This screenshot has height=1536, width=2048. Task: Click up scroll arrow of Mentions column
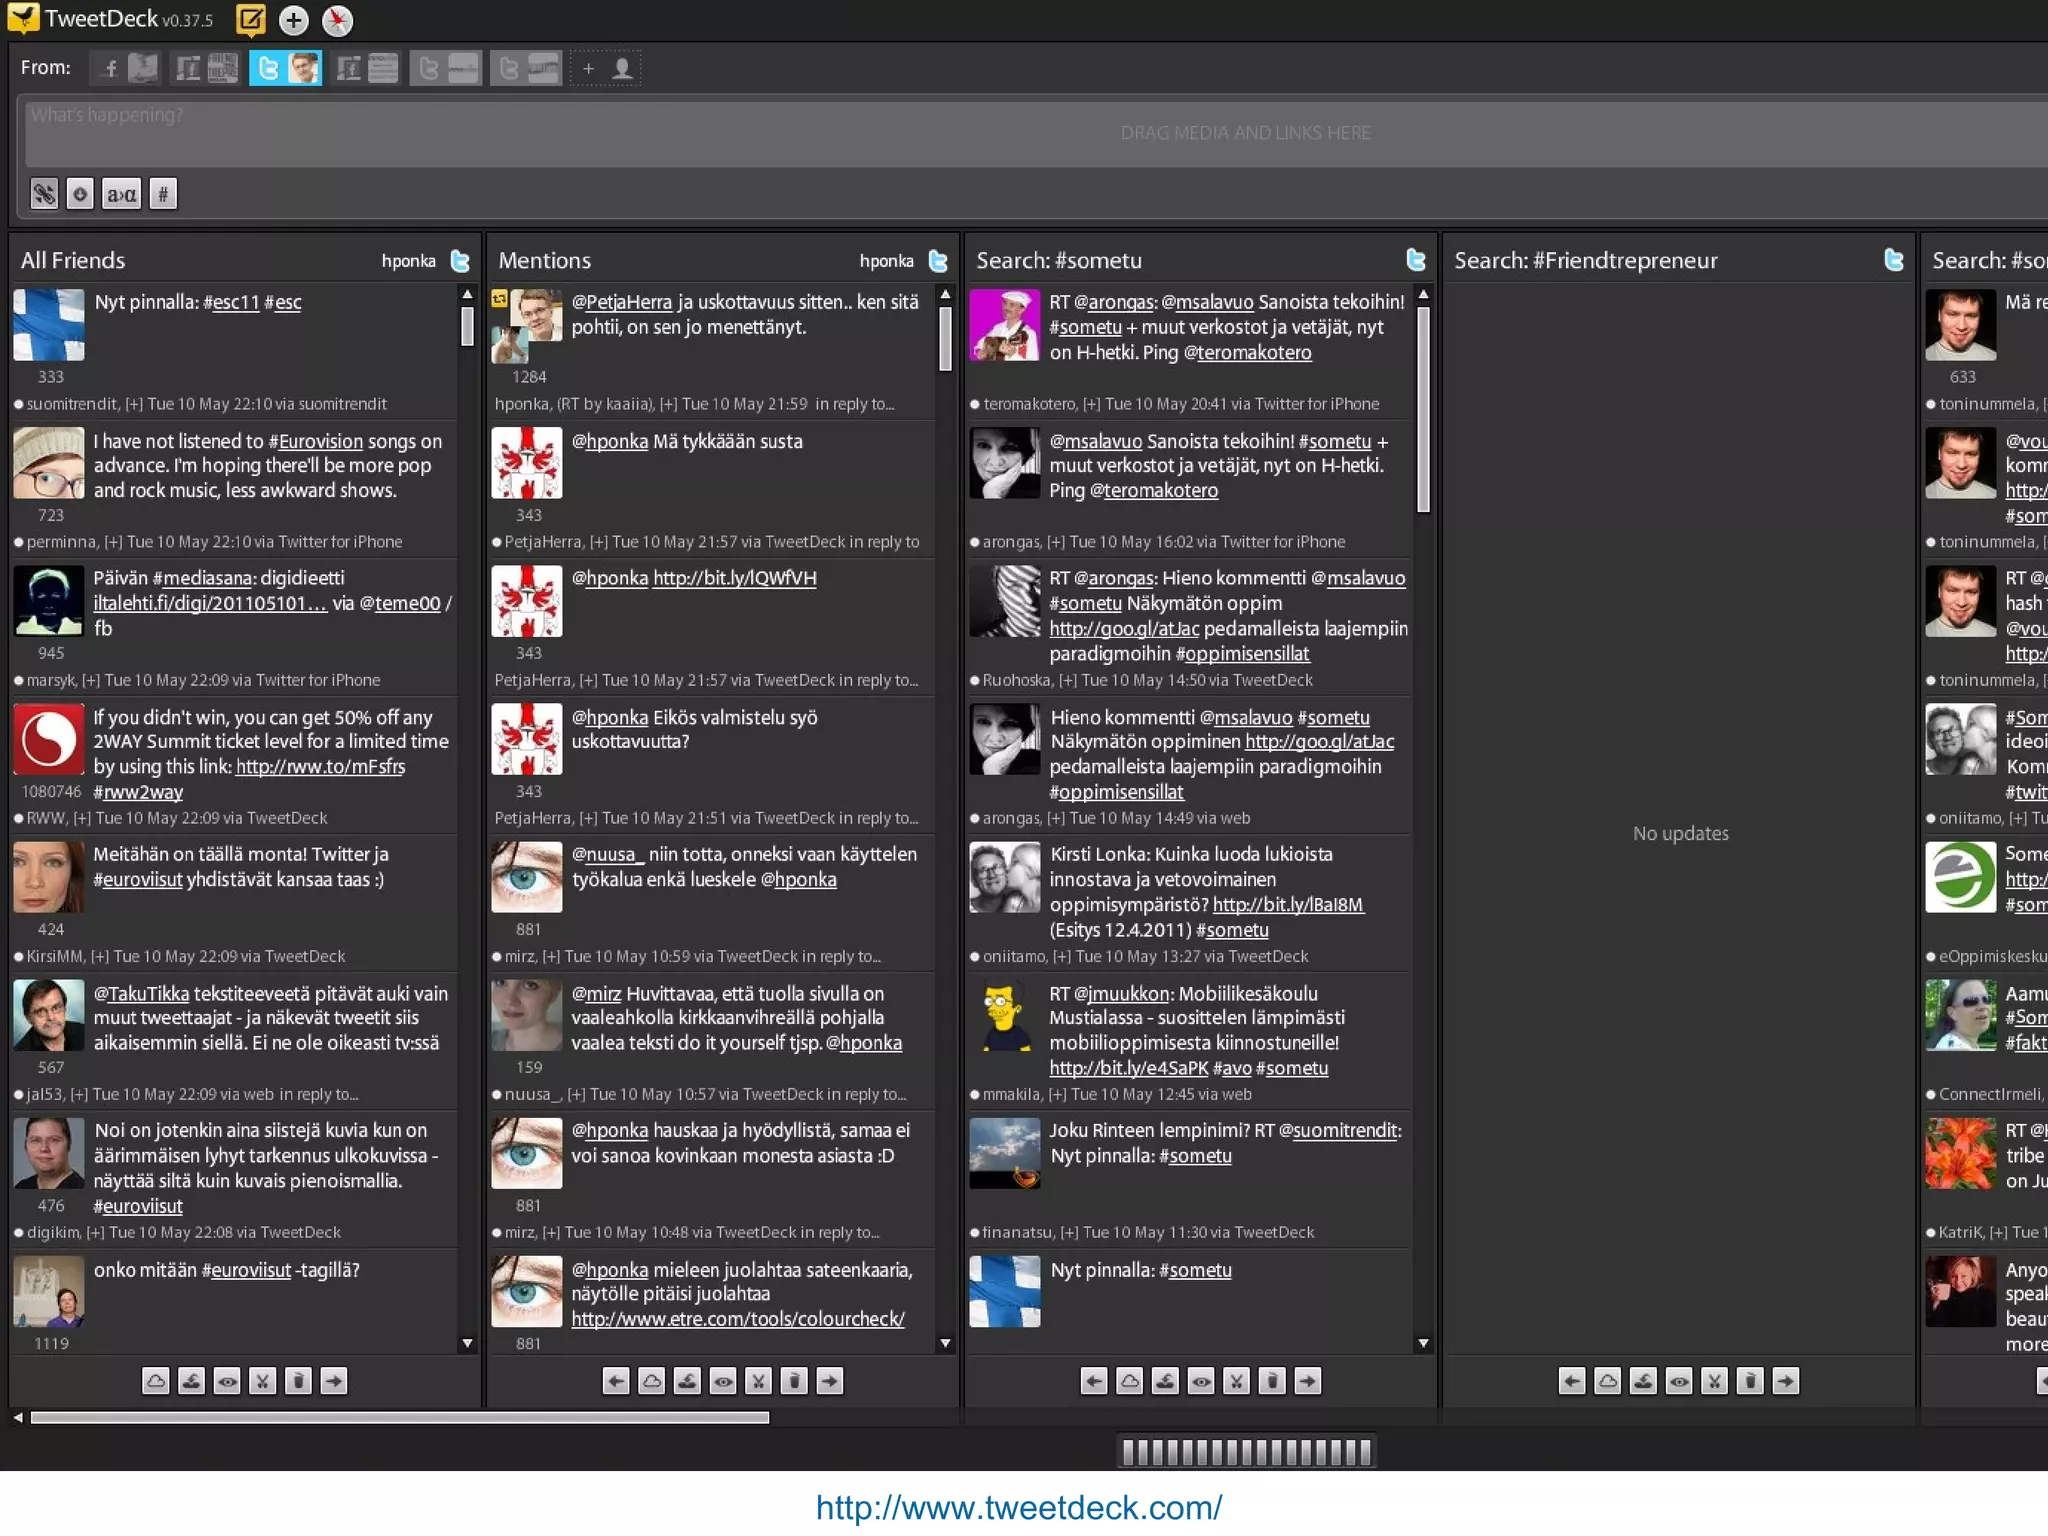point(945,294)
